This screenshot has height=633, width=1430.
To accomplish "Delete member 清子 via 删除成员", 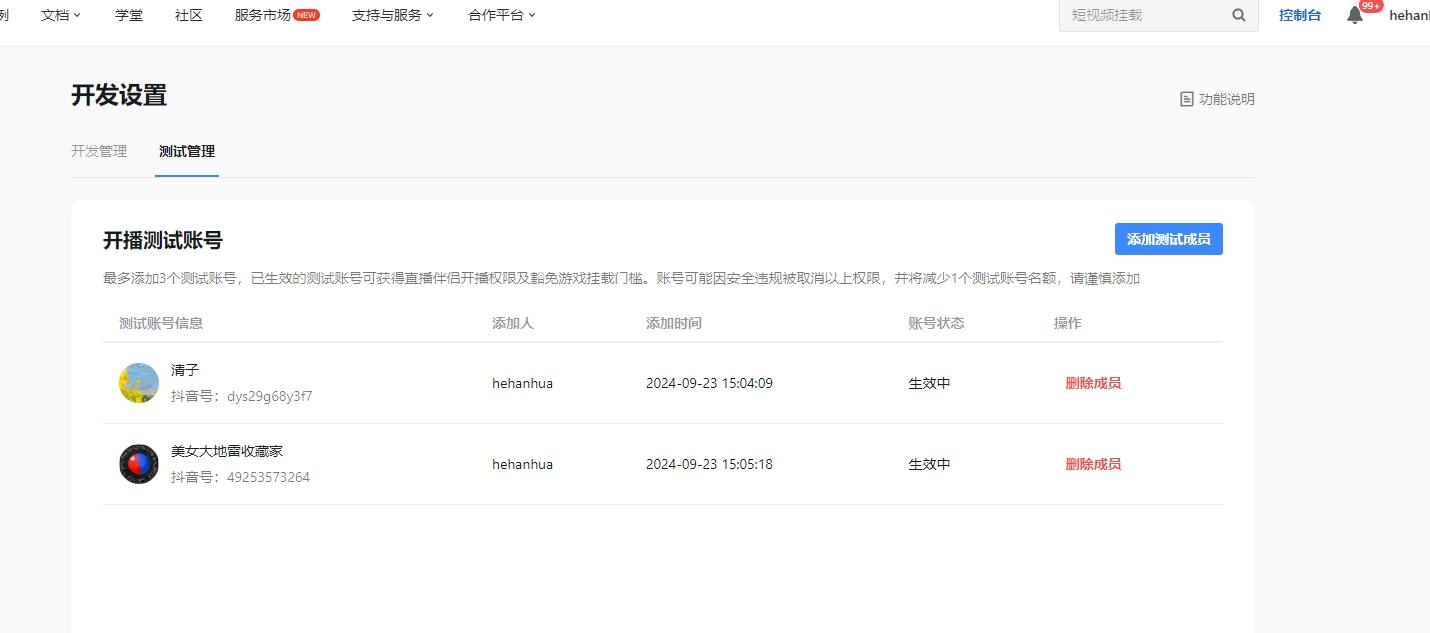I will click(x=1093, y=383).
